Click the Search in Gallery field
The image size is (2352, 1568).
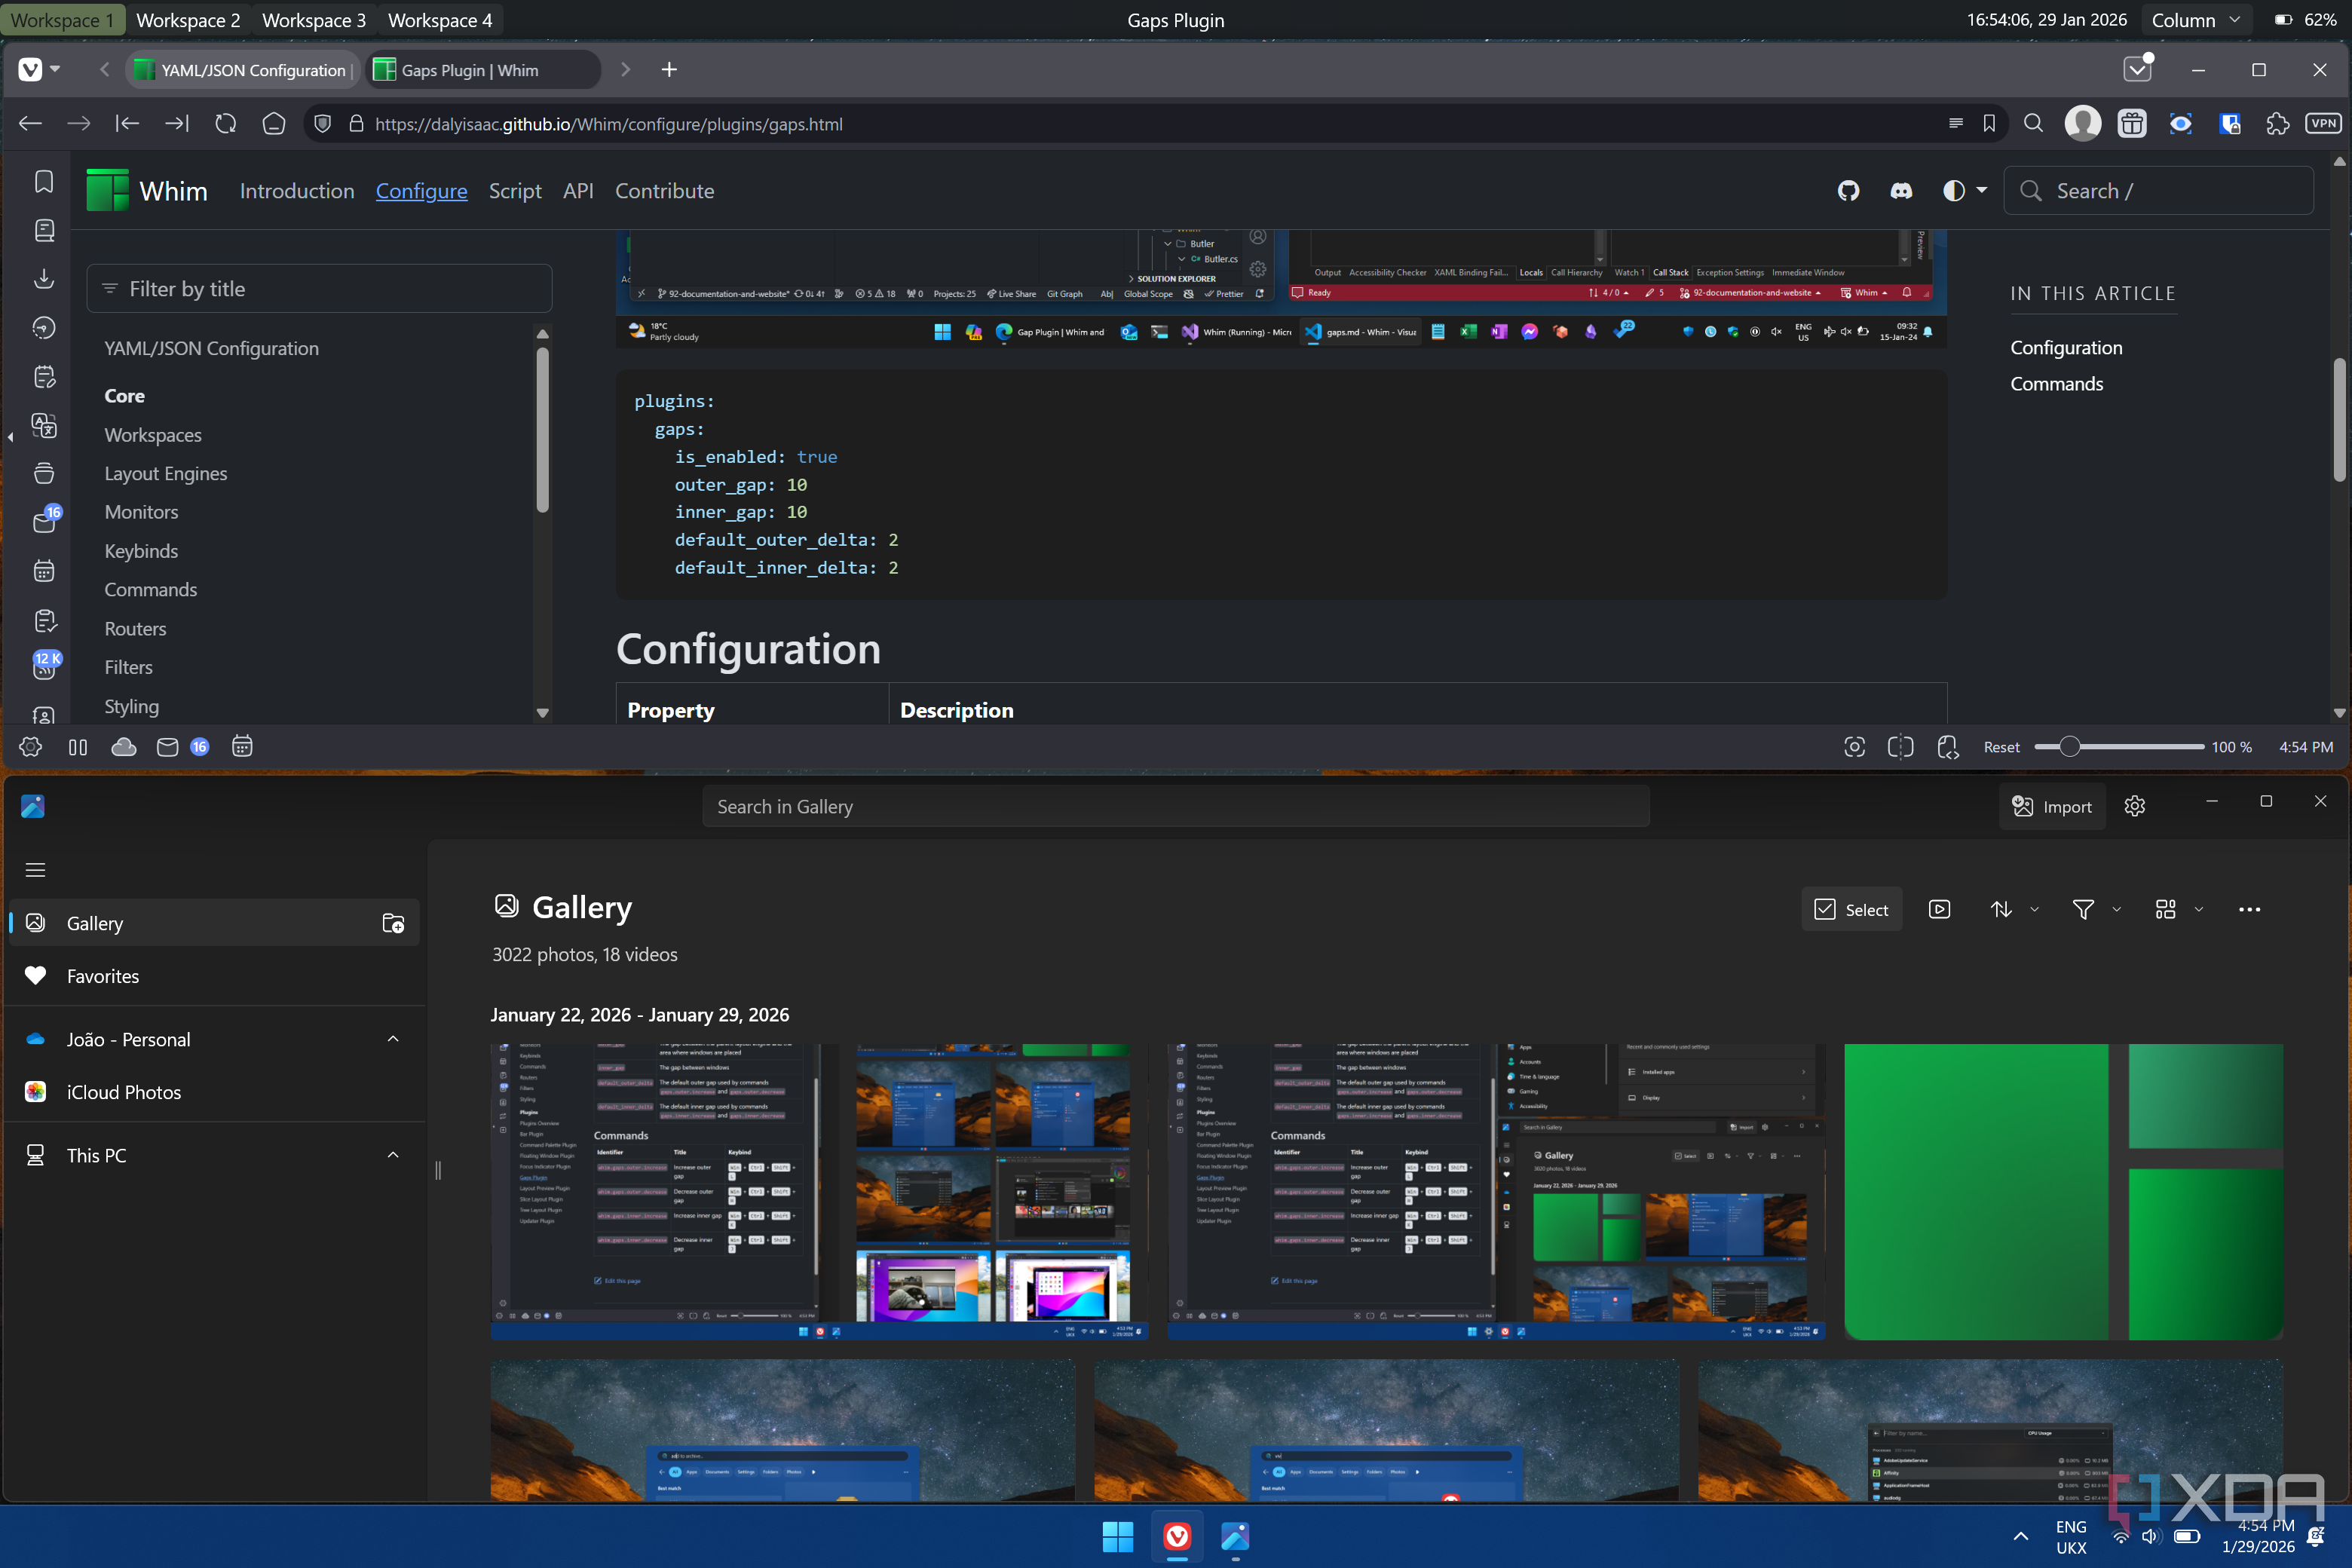1175,806
